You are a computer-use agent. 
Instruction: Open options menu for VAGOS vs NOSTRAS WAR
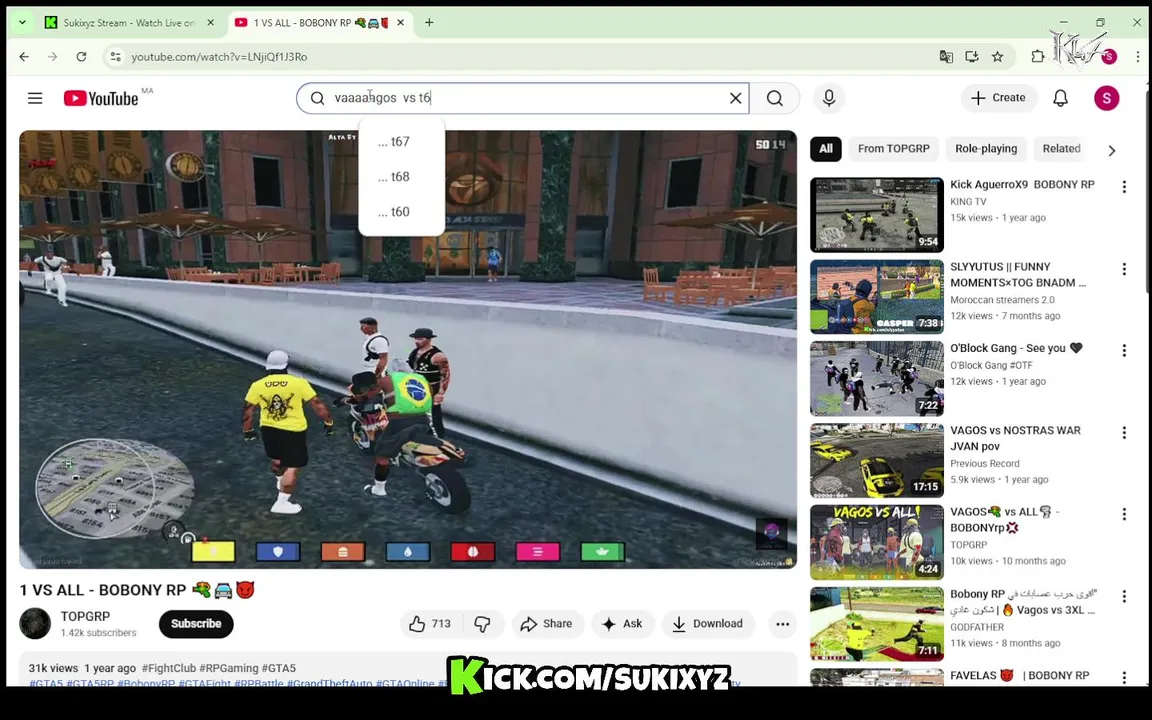1123,433
